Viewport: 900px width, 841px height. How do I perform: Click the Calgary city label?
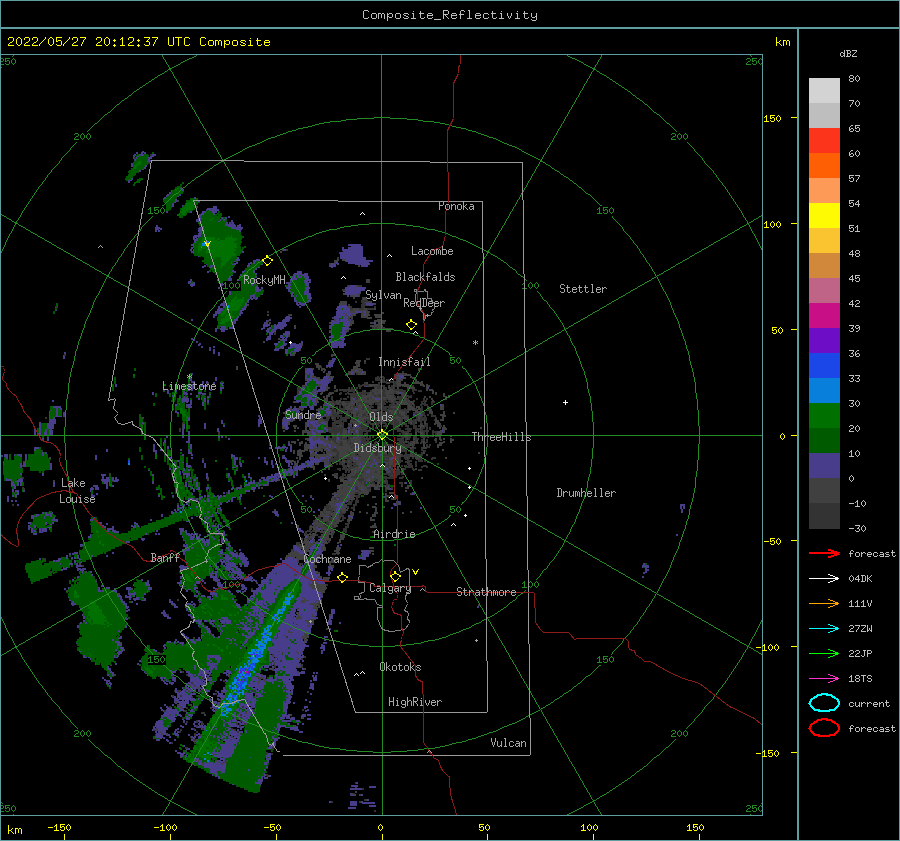point(390,588)
